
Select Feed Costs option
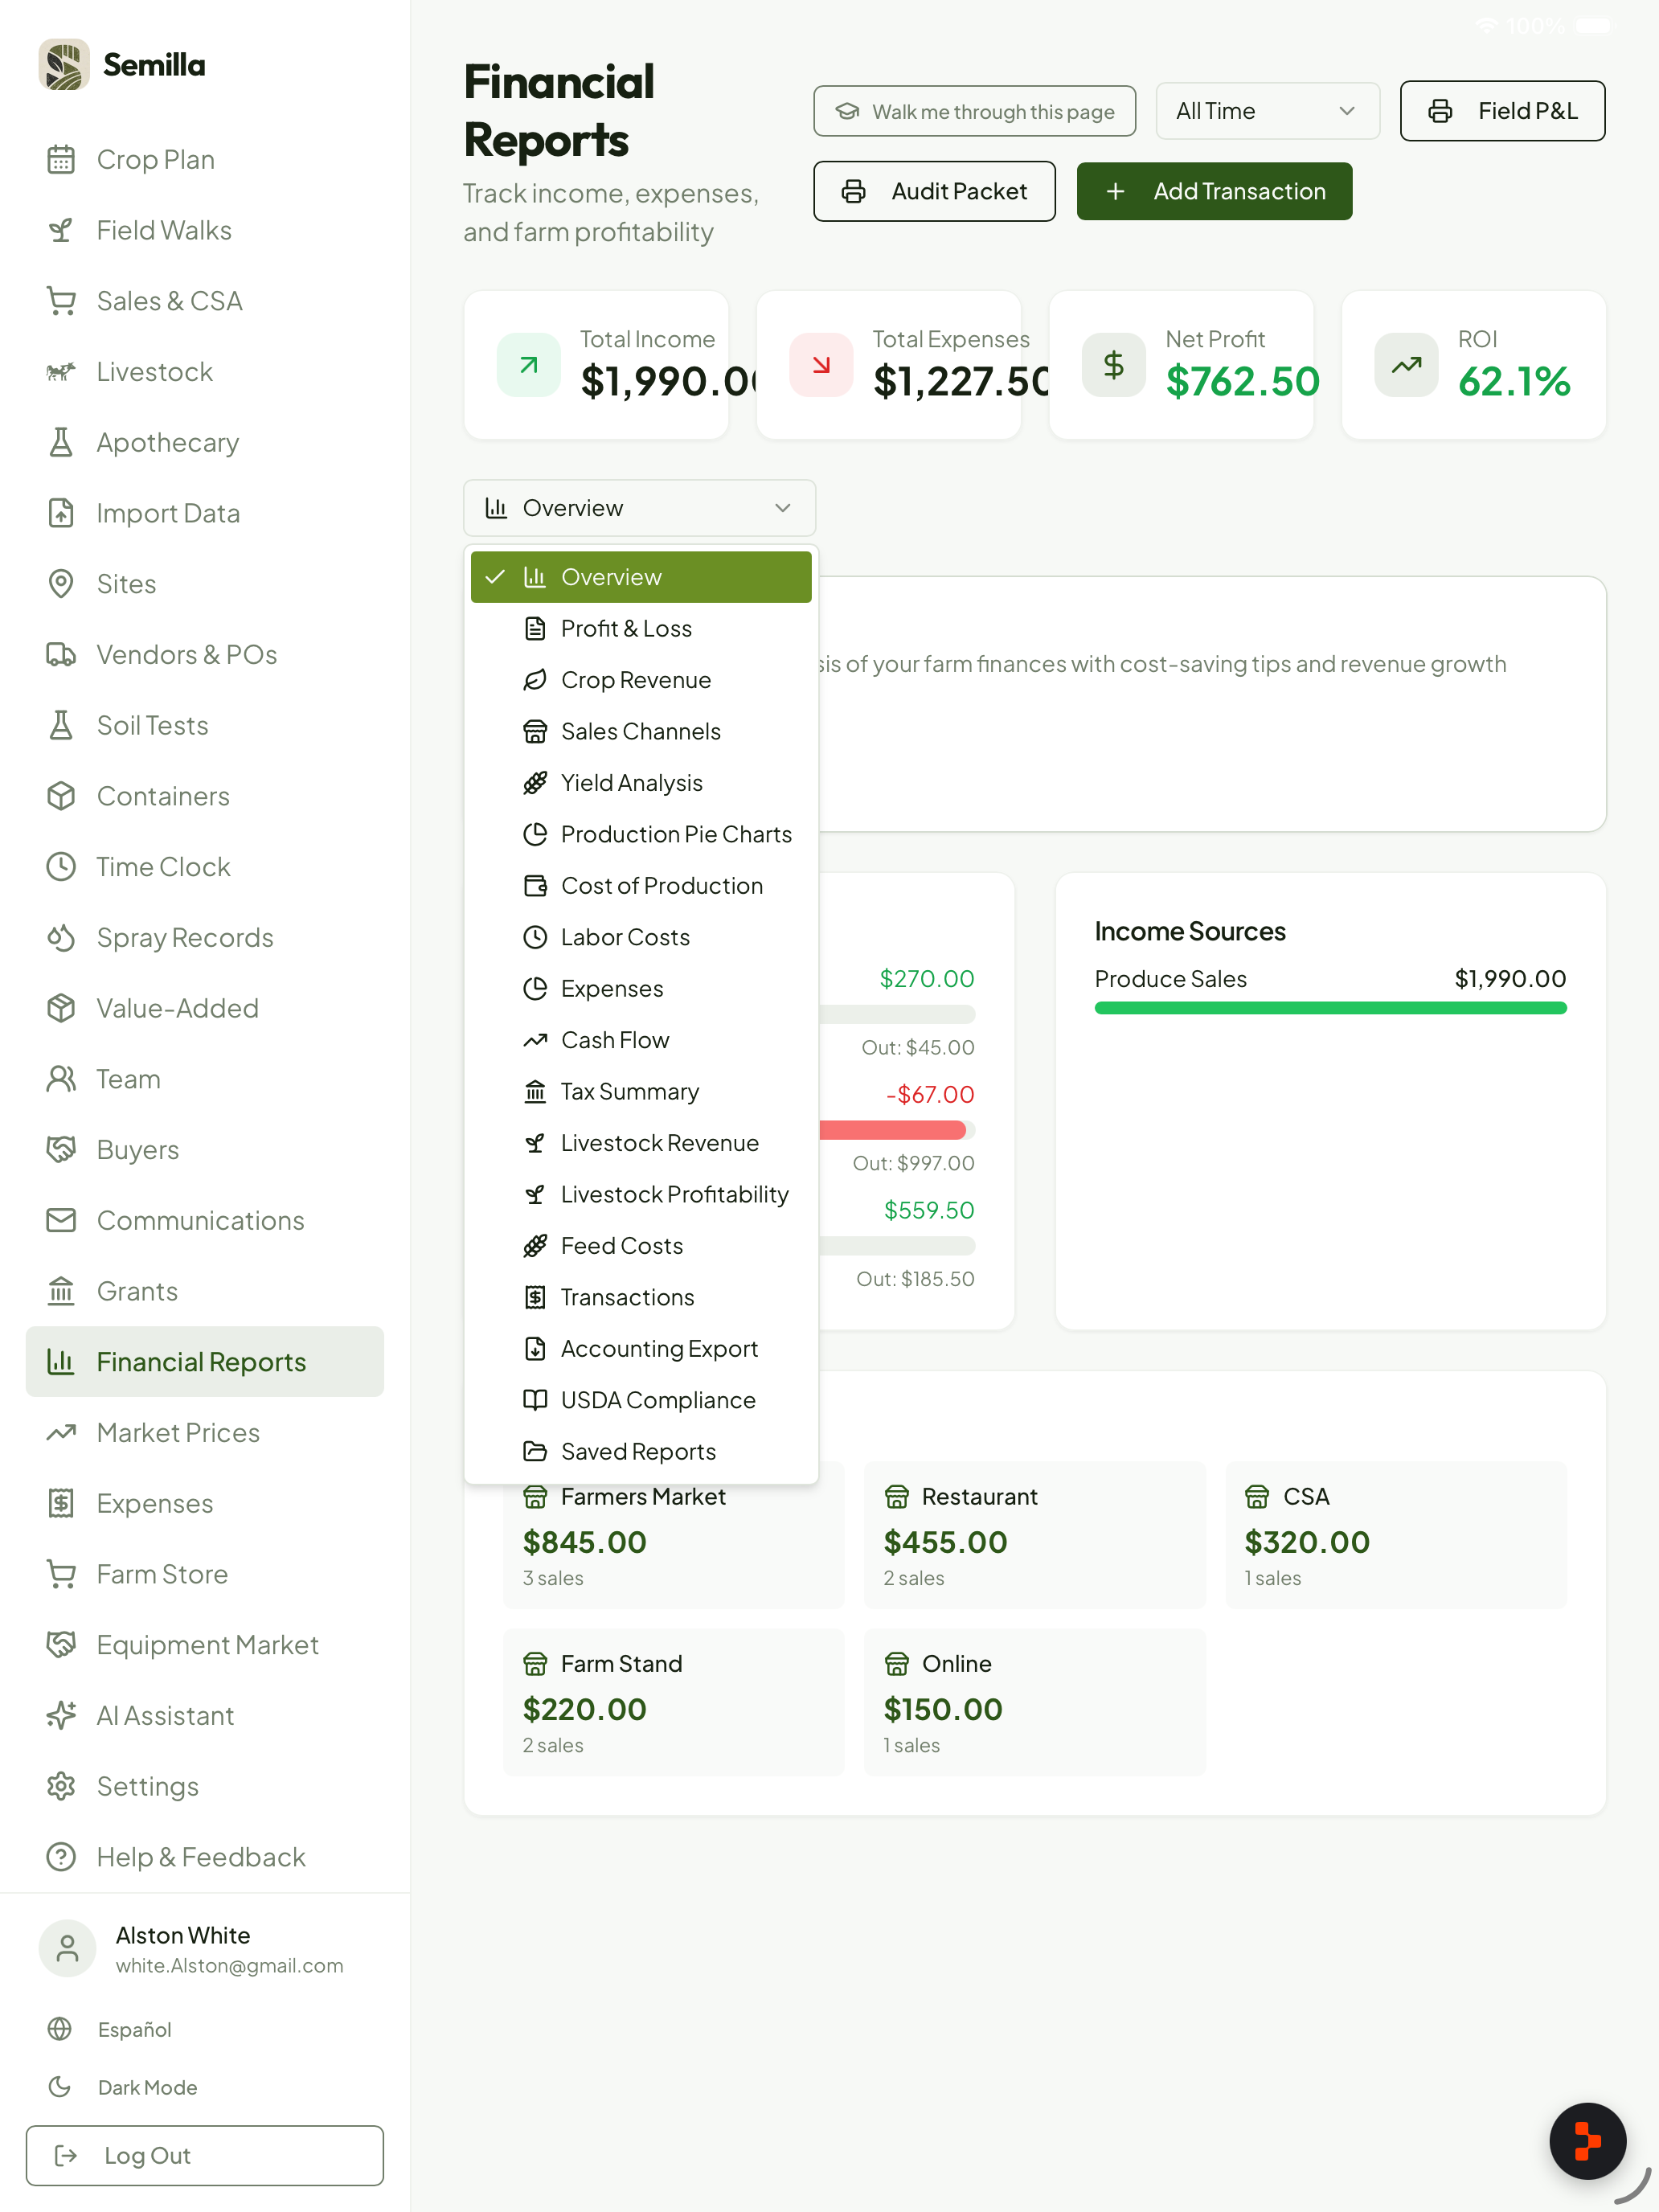641,1246
